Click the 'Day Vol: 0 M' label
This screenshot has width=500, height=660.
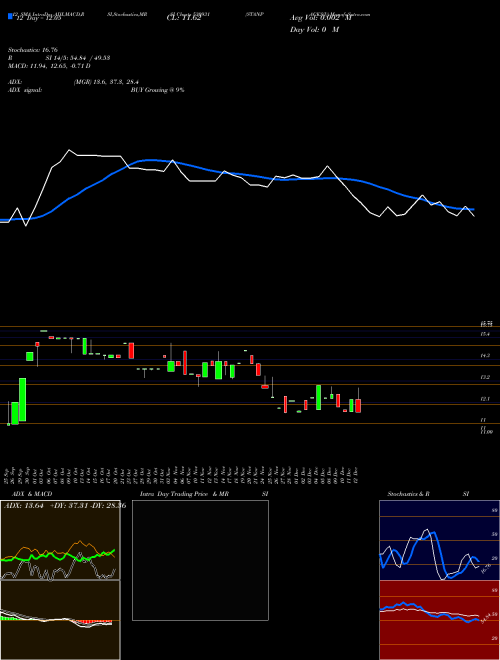(x=314, y=30)
